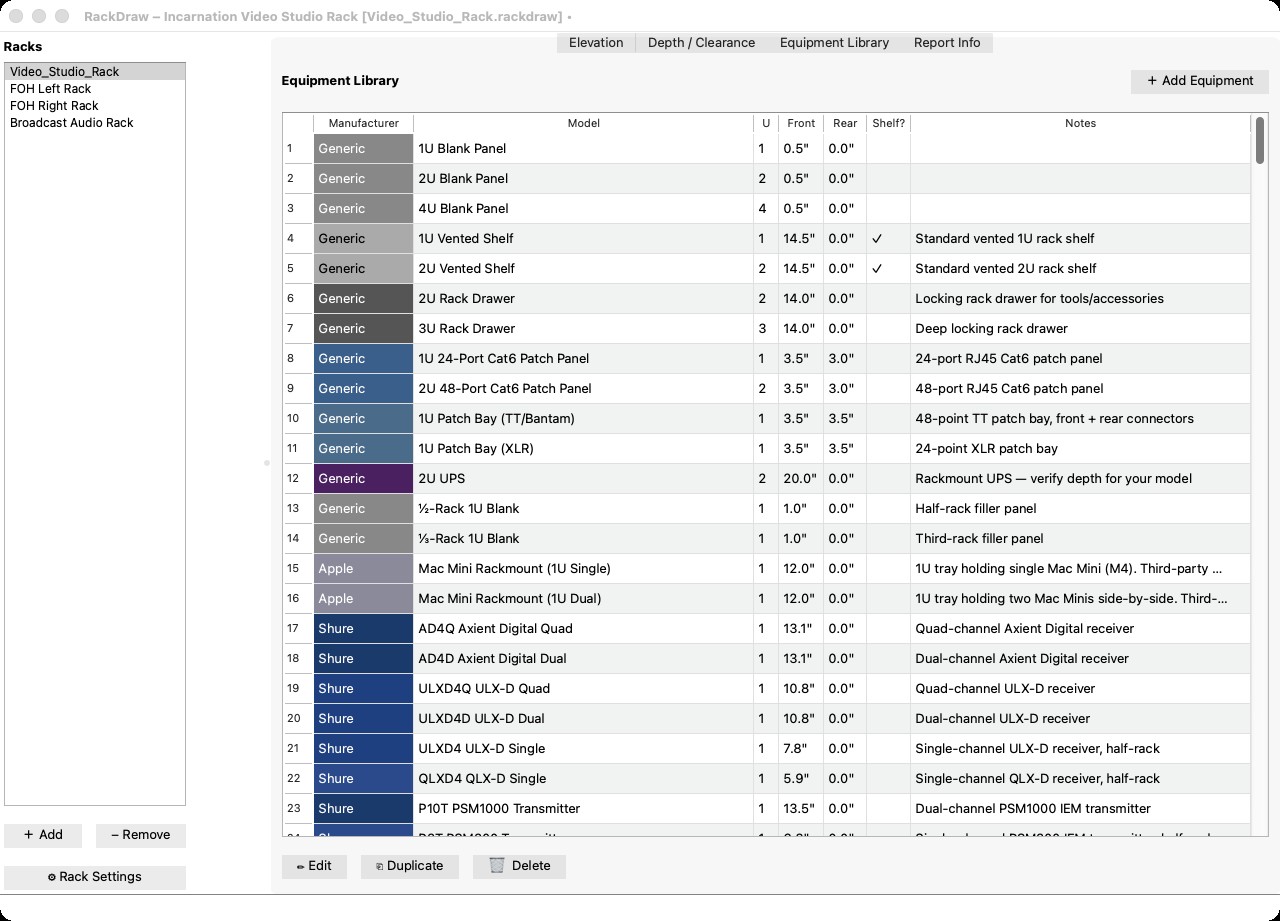
Task: Select the Equipment Library tab
Action: pyautogui.click(x=834, y=43)
